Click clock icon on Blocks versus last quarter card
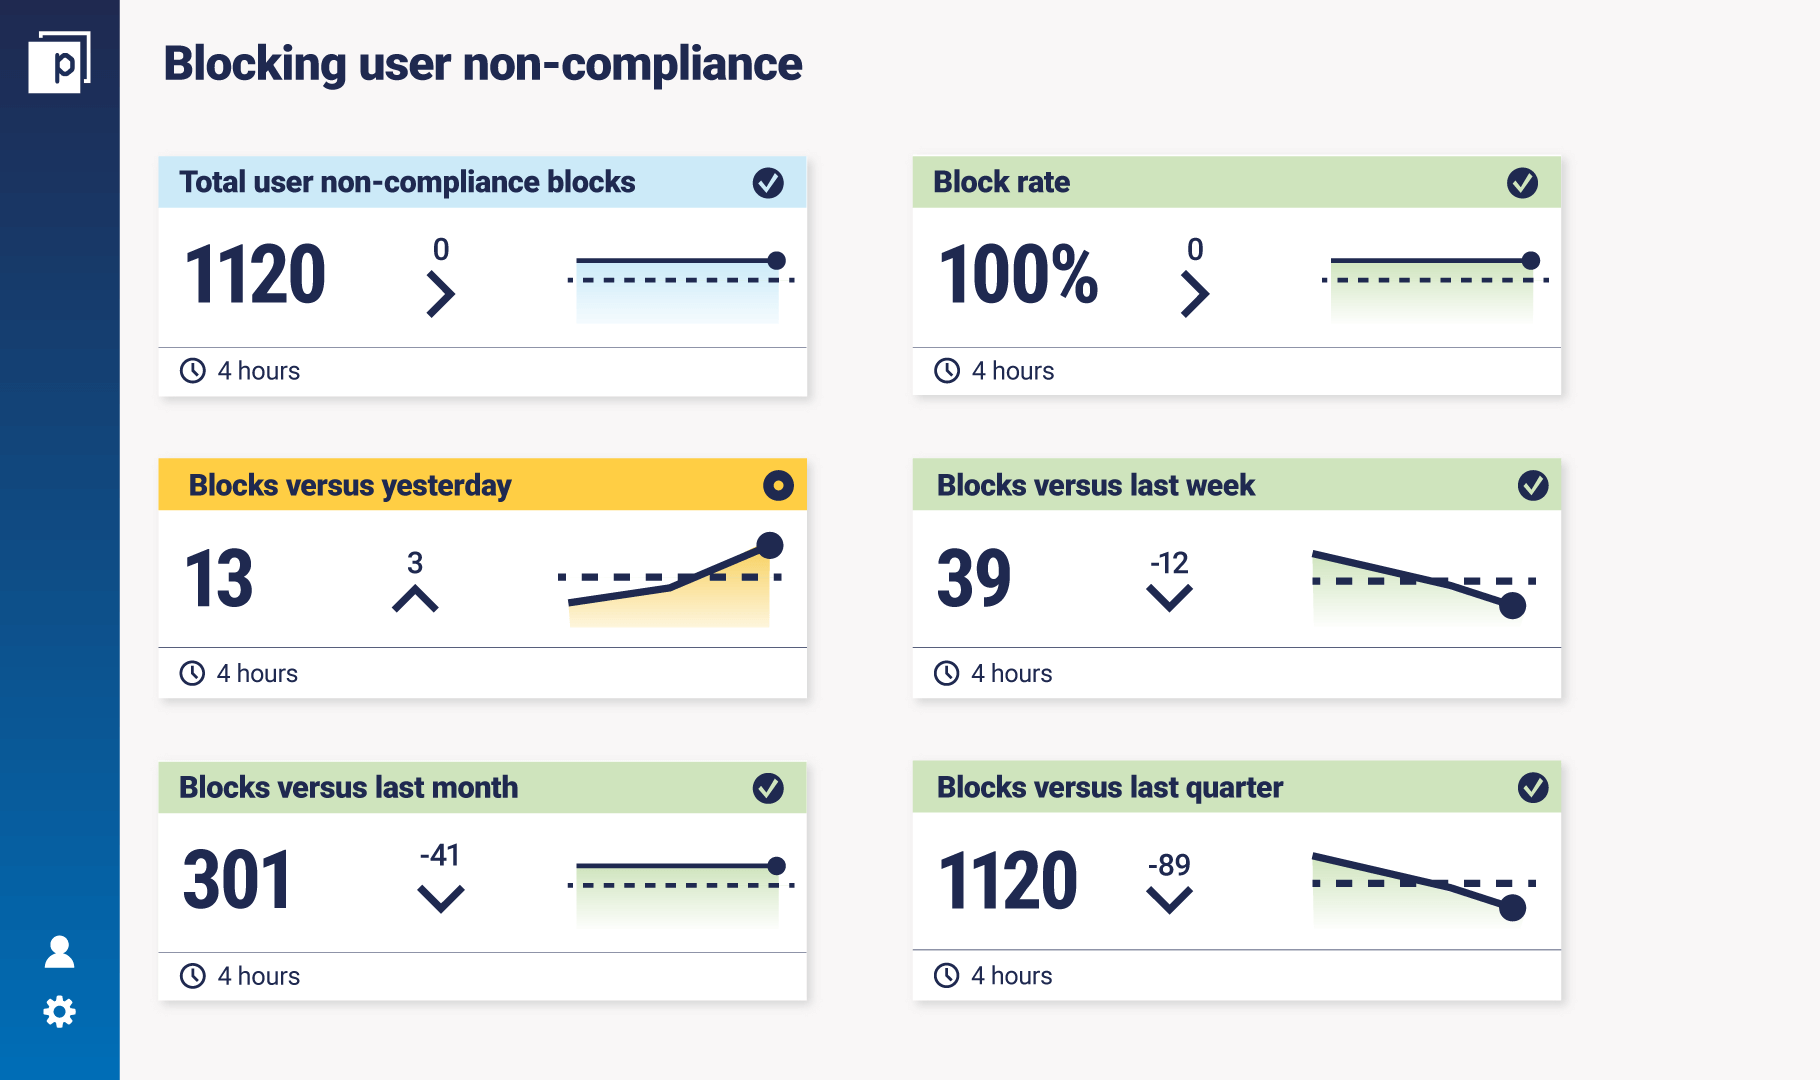This screenshot has height=1080, width=1820. pyautogui.click(x=946, y=975)
